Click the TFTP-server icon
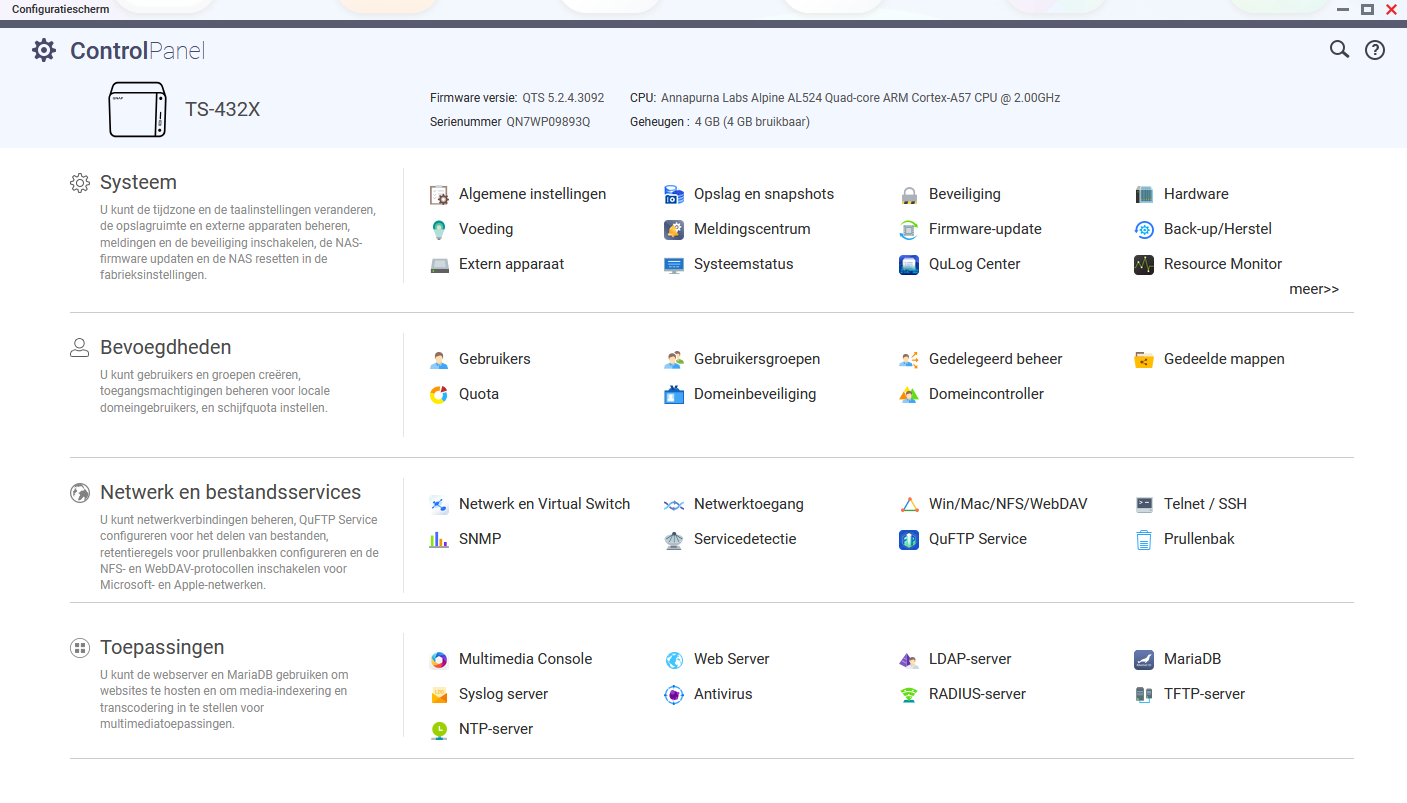Viewport: 1407px width, 803px height. click(1144, 694)
